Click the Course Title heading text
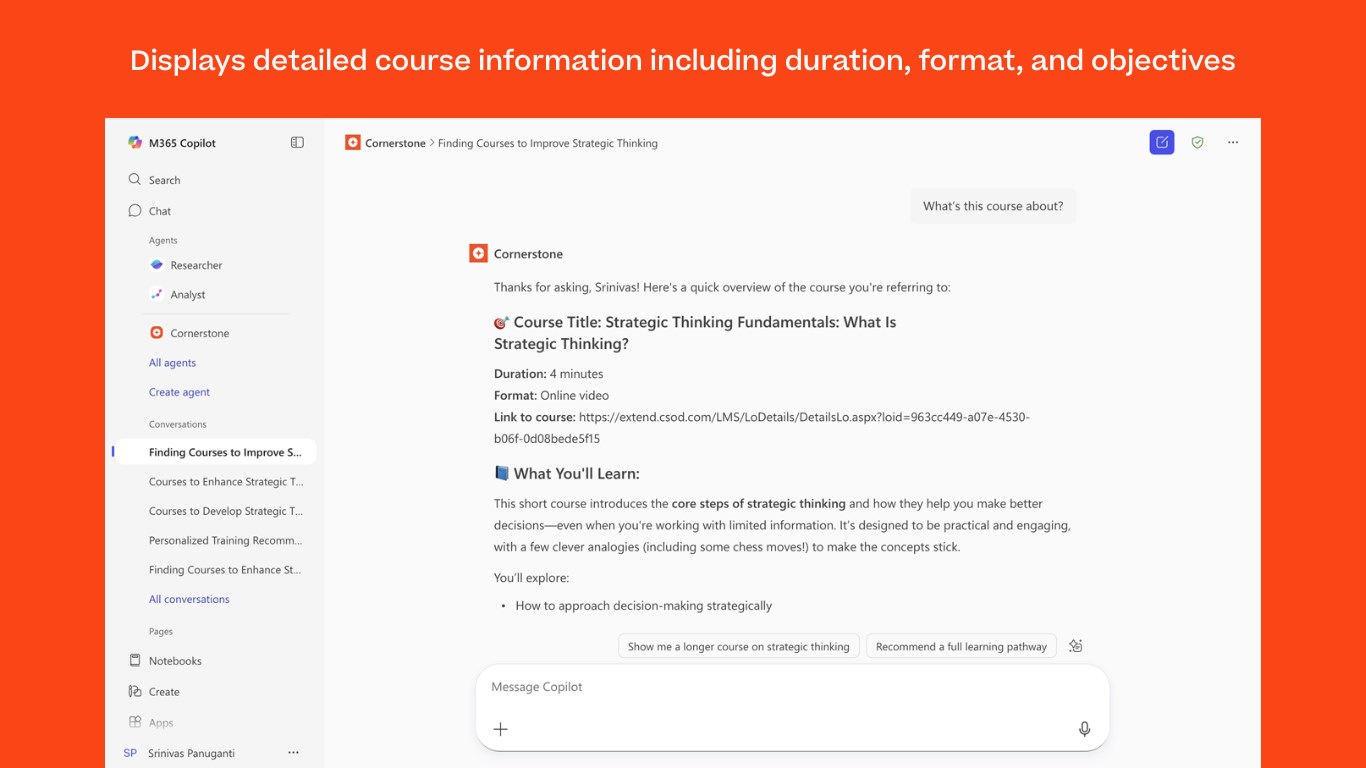Screen dimensions: 1366x768 (695, 333)
